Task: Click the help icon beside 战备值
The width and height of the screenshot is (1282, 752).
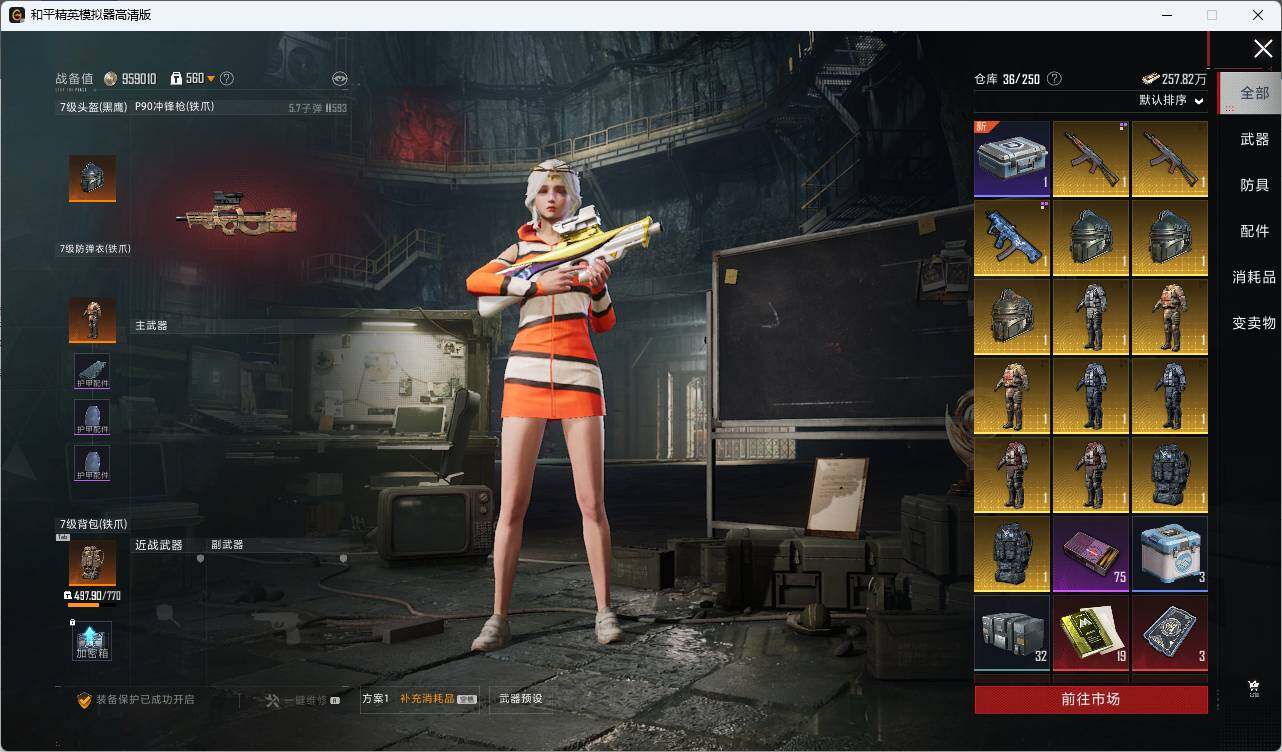Action: click(x=227, y=78)
